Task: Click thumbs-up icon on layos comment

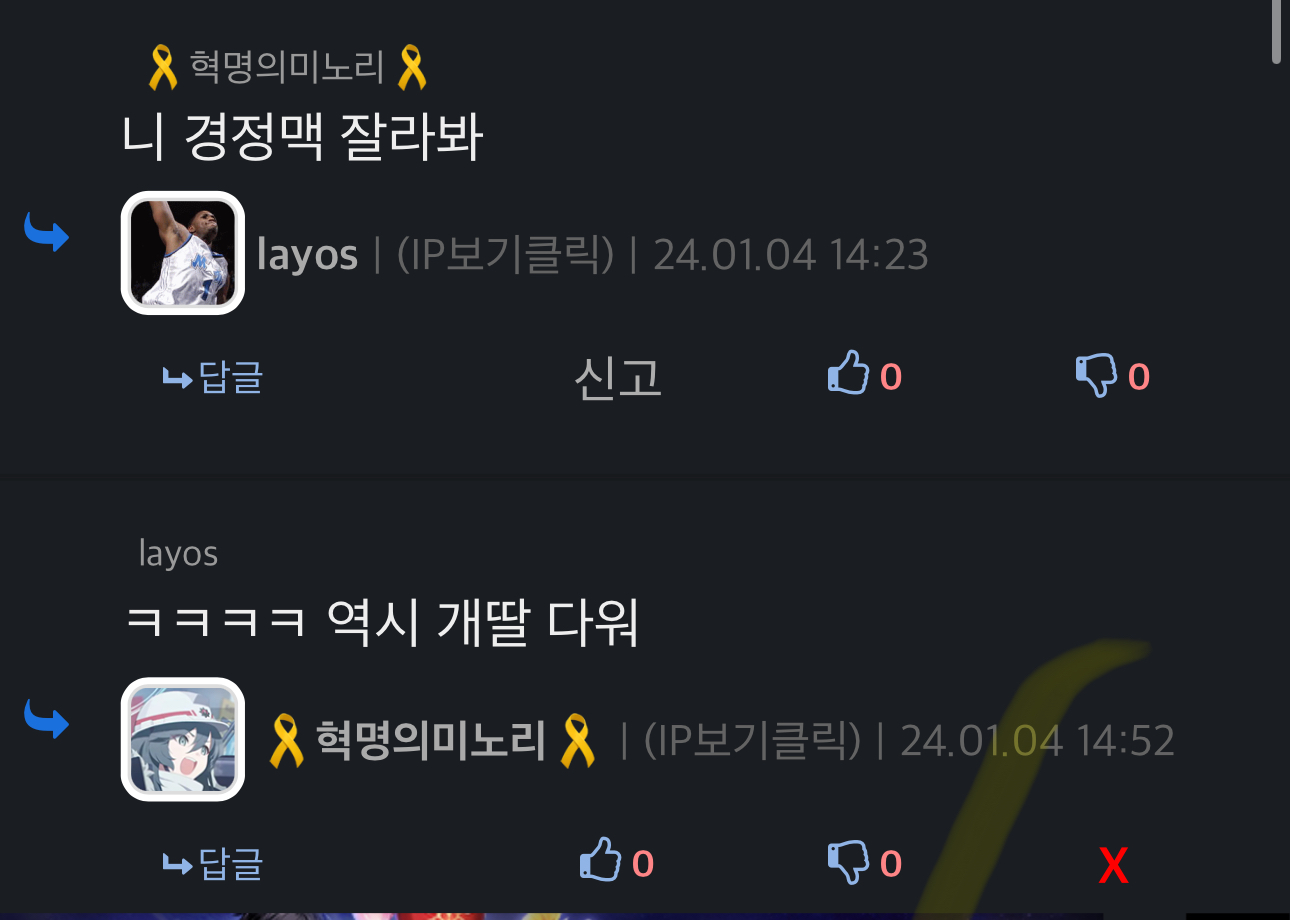Action: click(848, 372)
